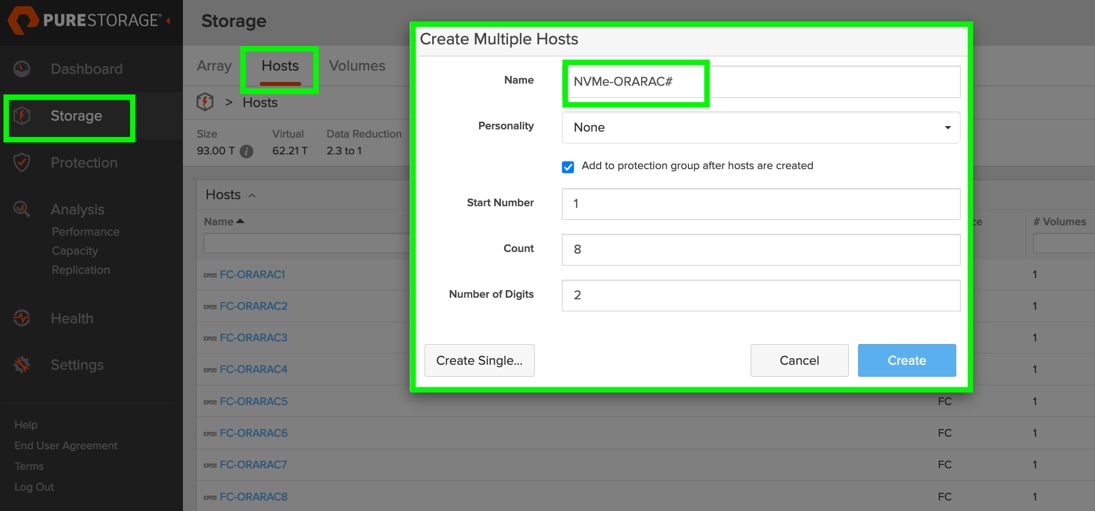This screenshot has height=511, width=1095.
Task: Click the Number of Digits field
Action: pos(761,295)
